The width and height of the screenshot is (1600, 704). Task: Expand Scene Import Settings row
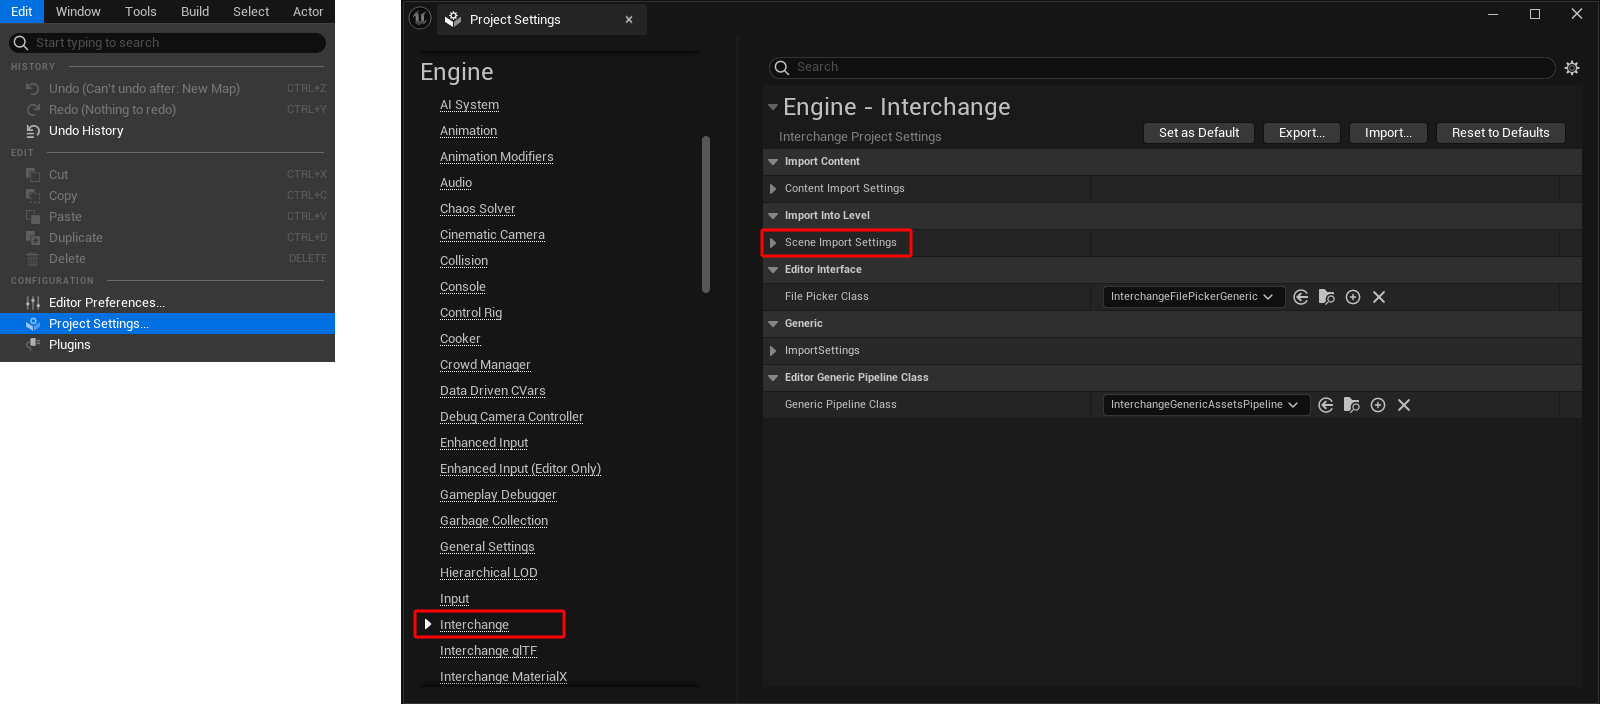click(x=773, y=243)
